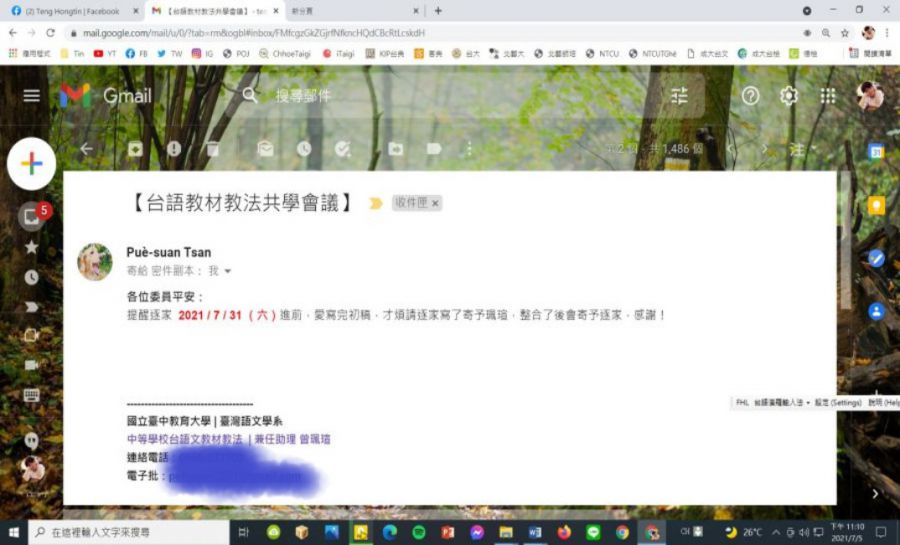Archive this email conversation
Viewport: 900px width, 545px height.
click(135, 149)
